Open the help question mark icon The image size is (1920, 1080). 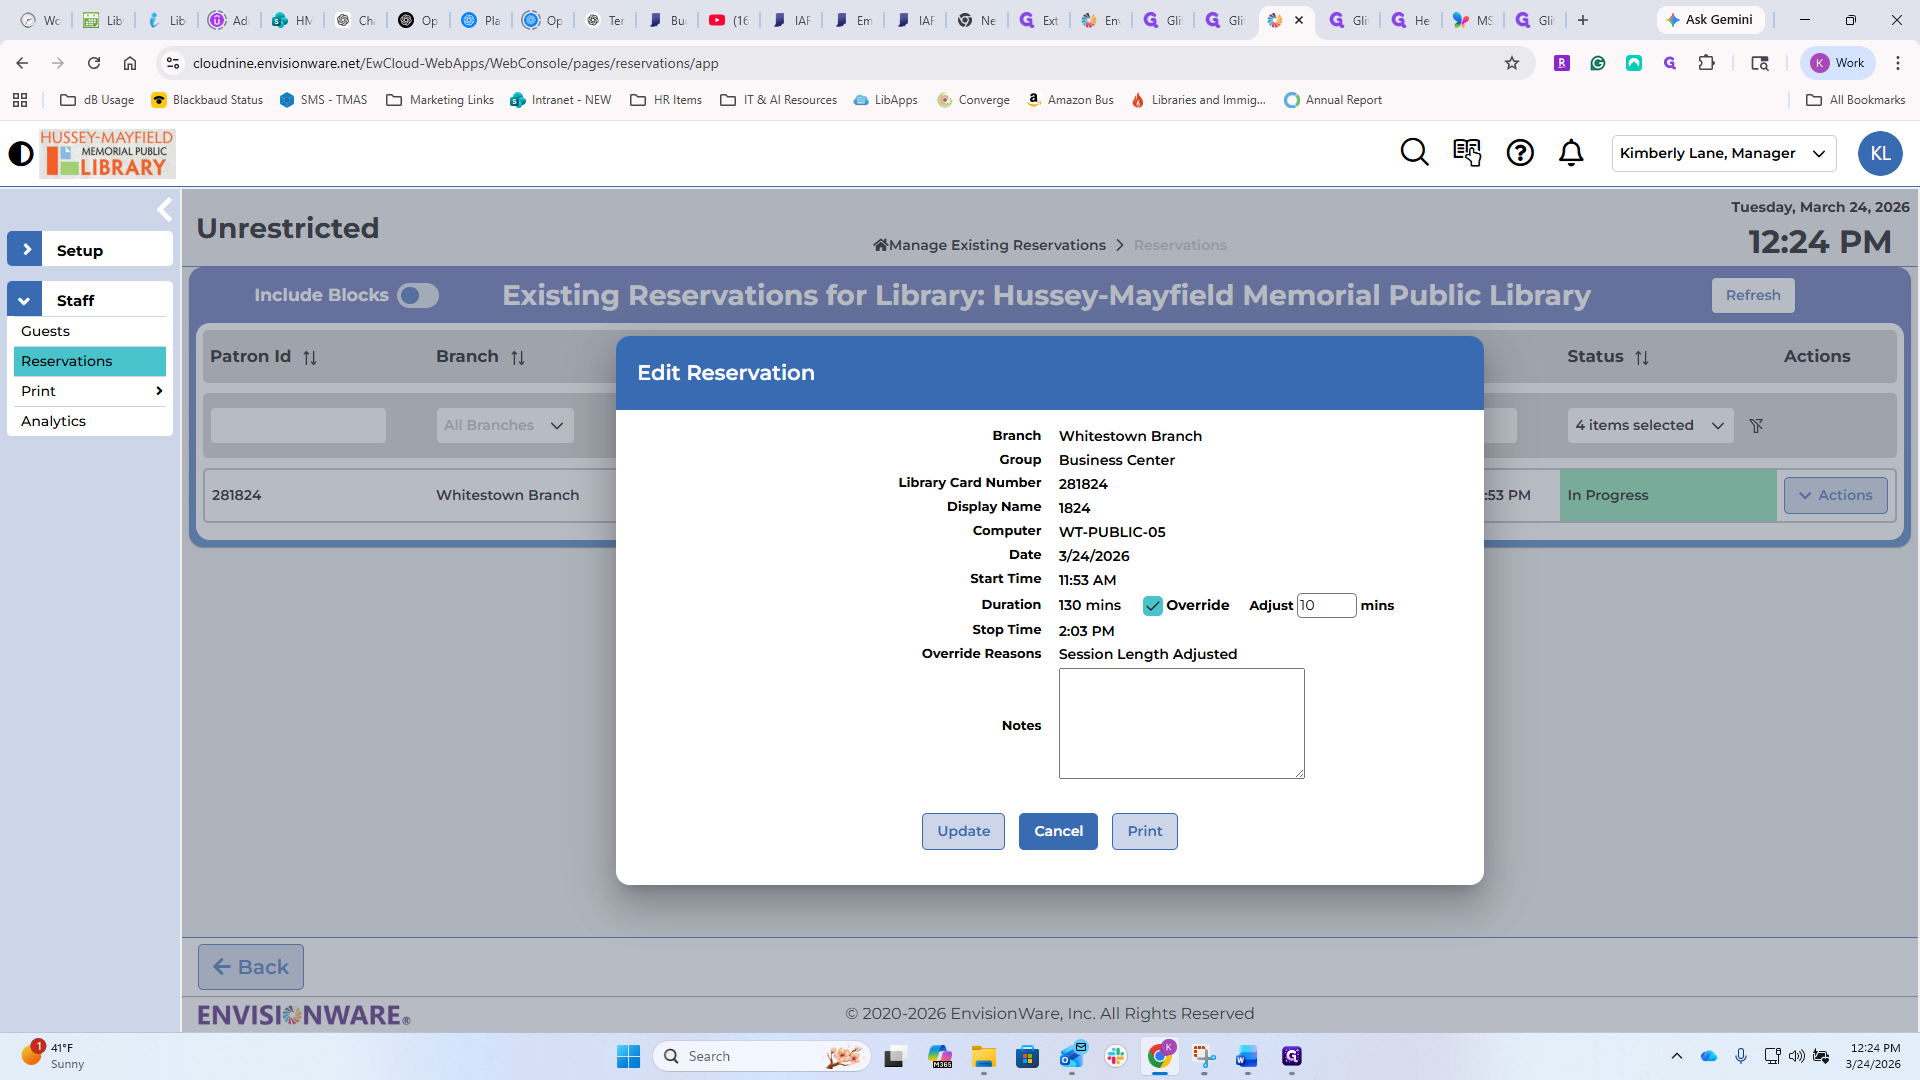click(1520, 153)
